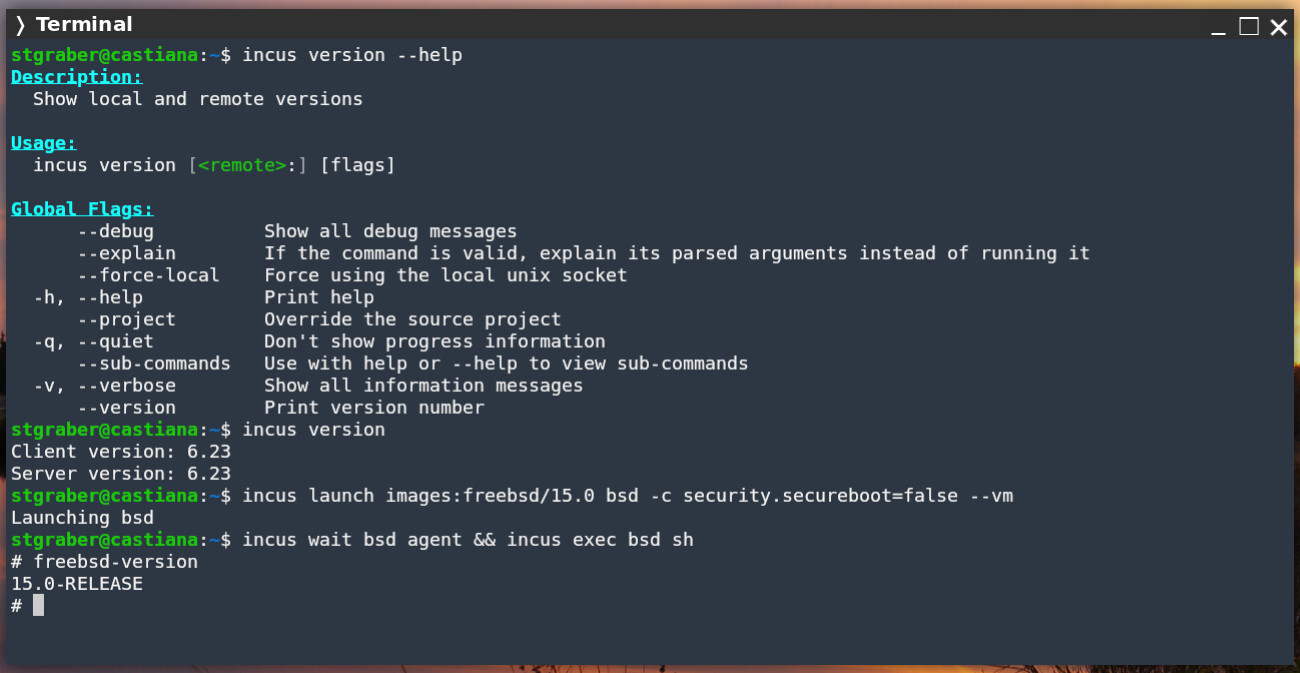Click the underlined Description: heading

(76, 77)
